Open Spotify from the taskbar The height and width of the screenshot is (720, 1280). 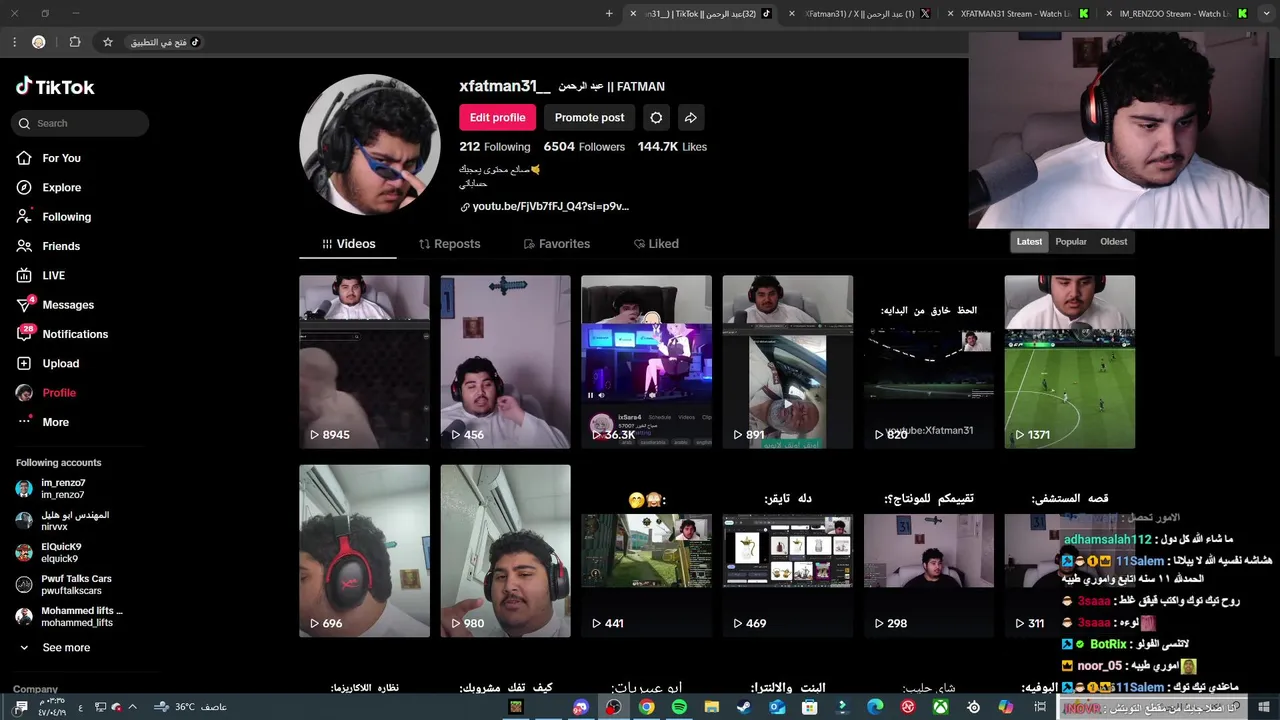click(x=679, y=707)
